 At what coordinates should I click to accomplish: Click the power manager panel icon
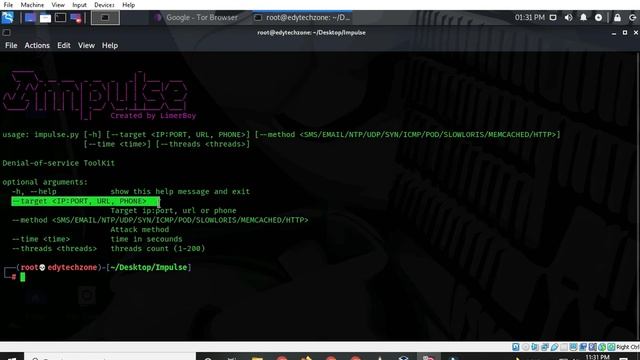(598, 18)
